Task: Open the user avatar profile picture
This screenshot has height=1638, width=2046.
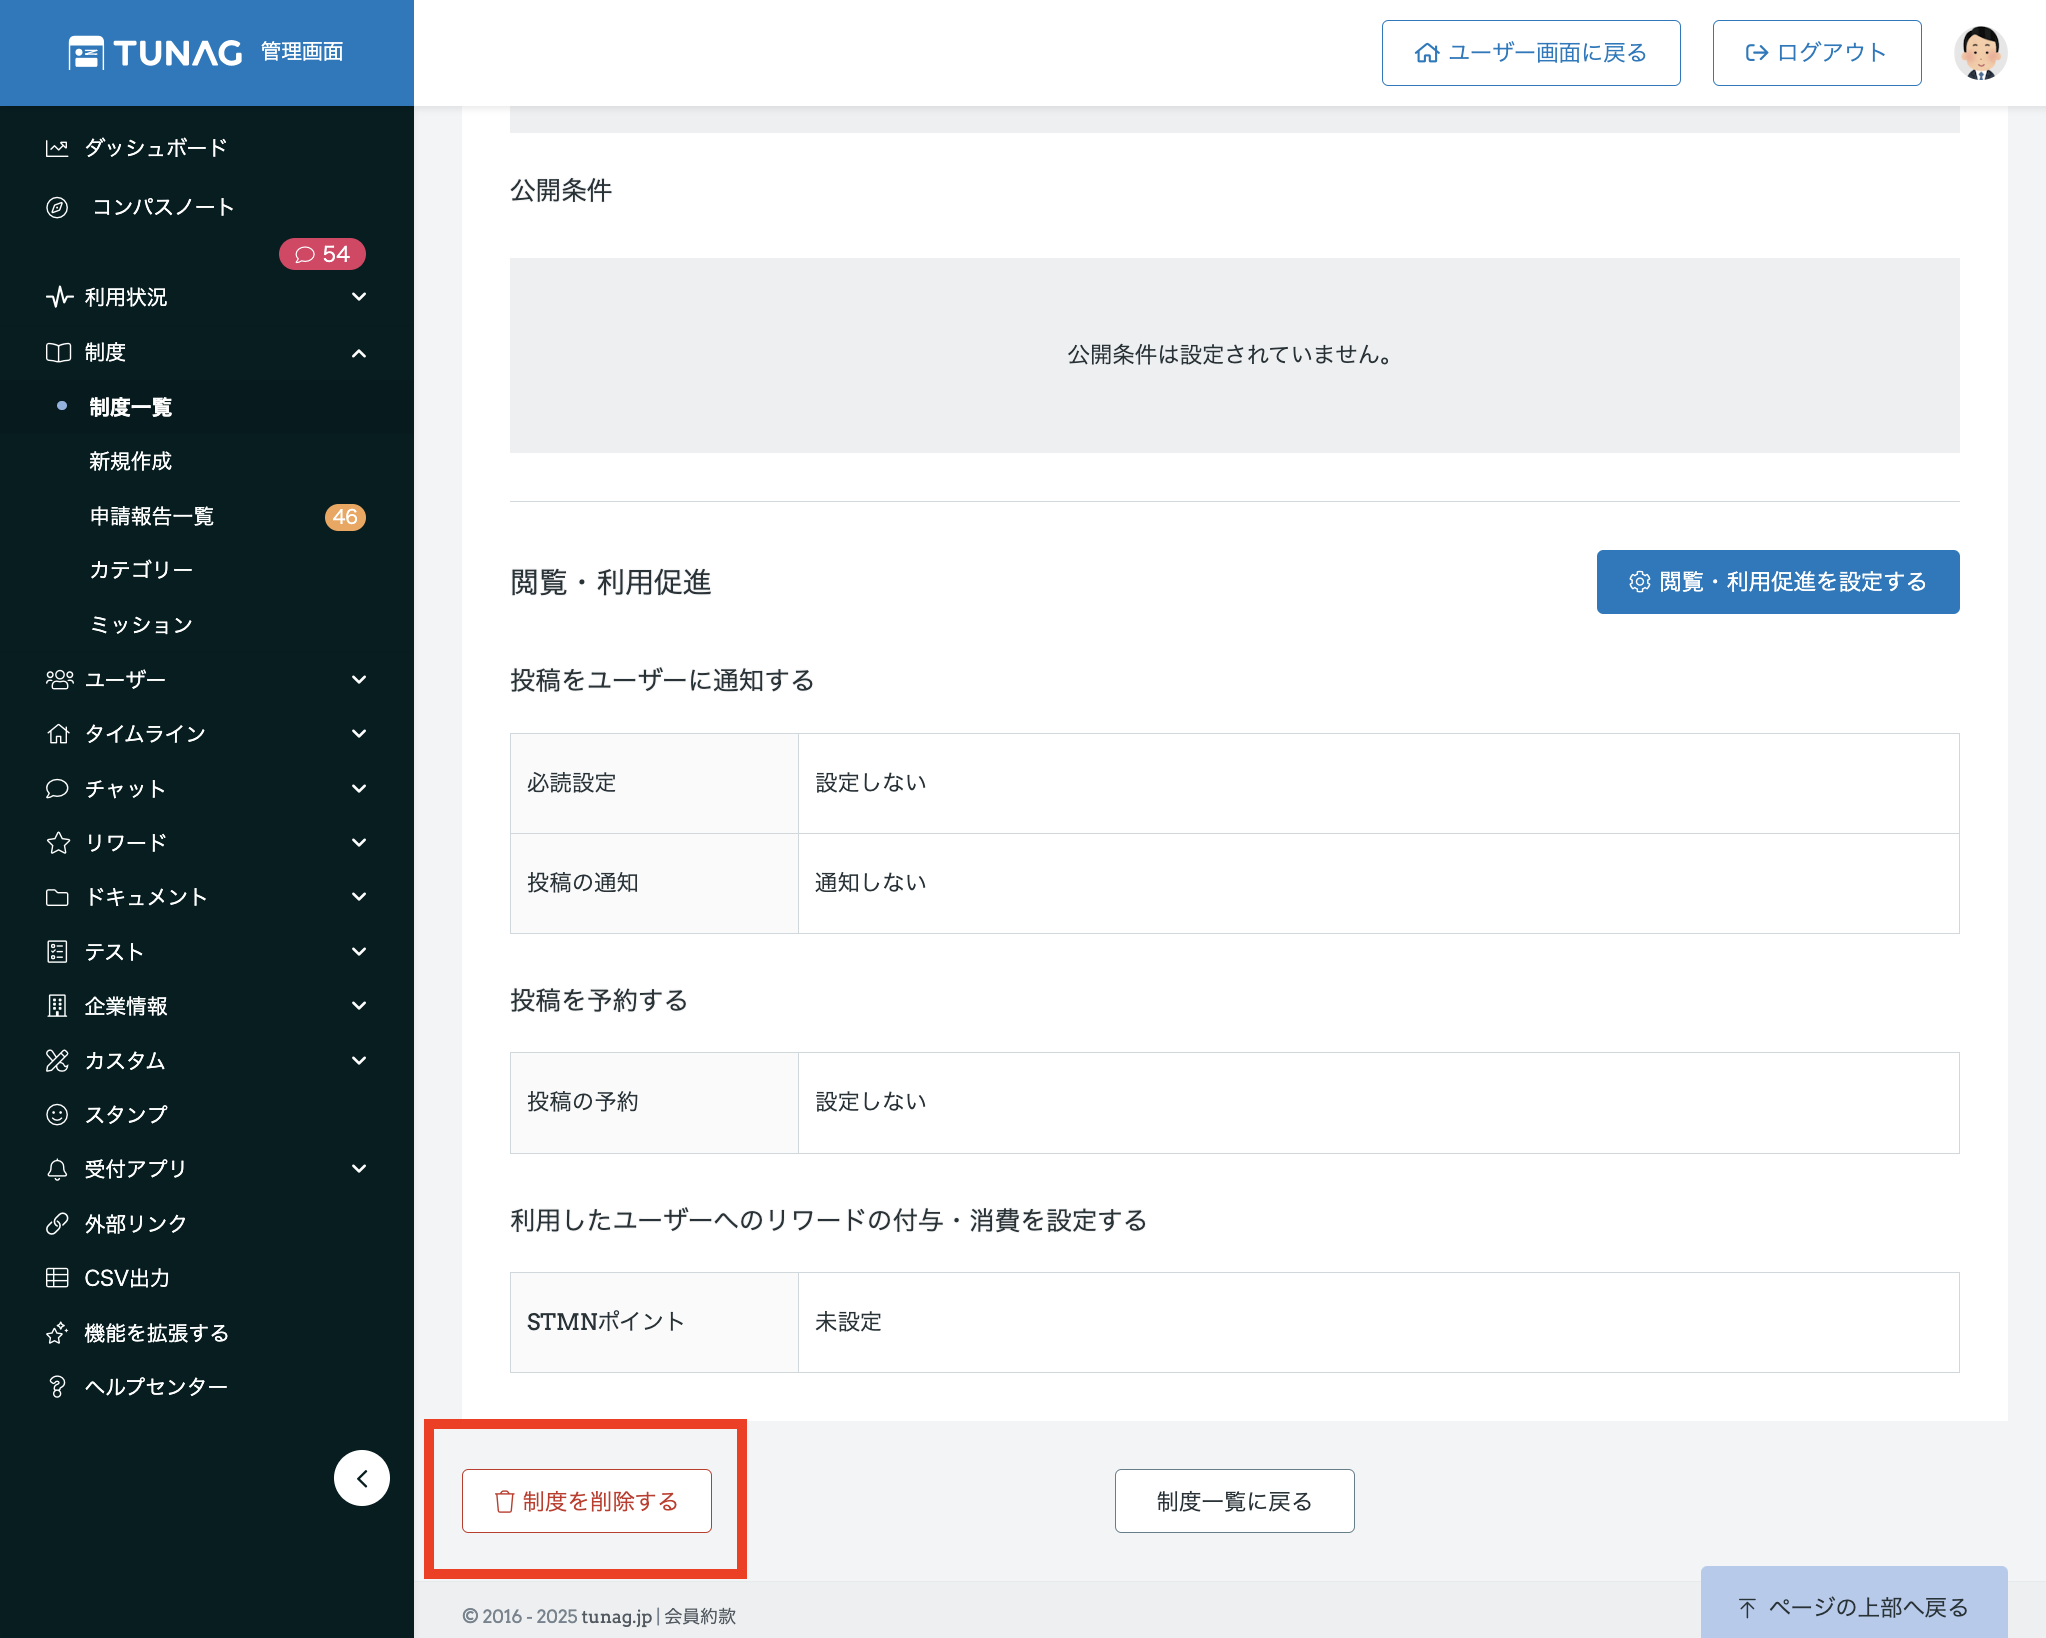Action: pyautogui.click(x=1980, y=53)
